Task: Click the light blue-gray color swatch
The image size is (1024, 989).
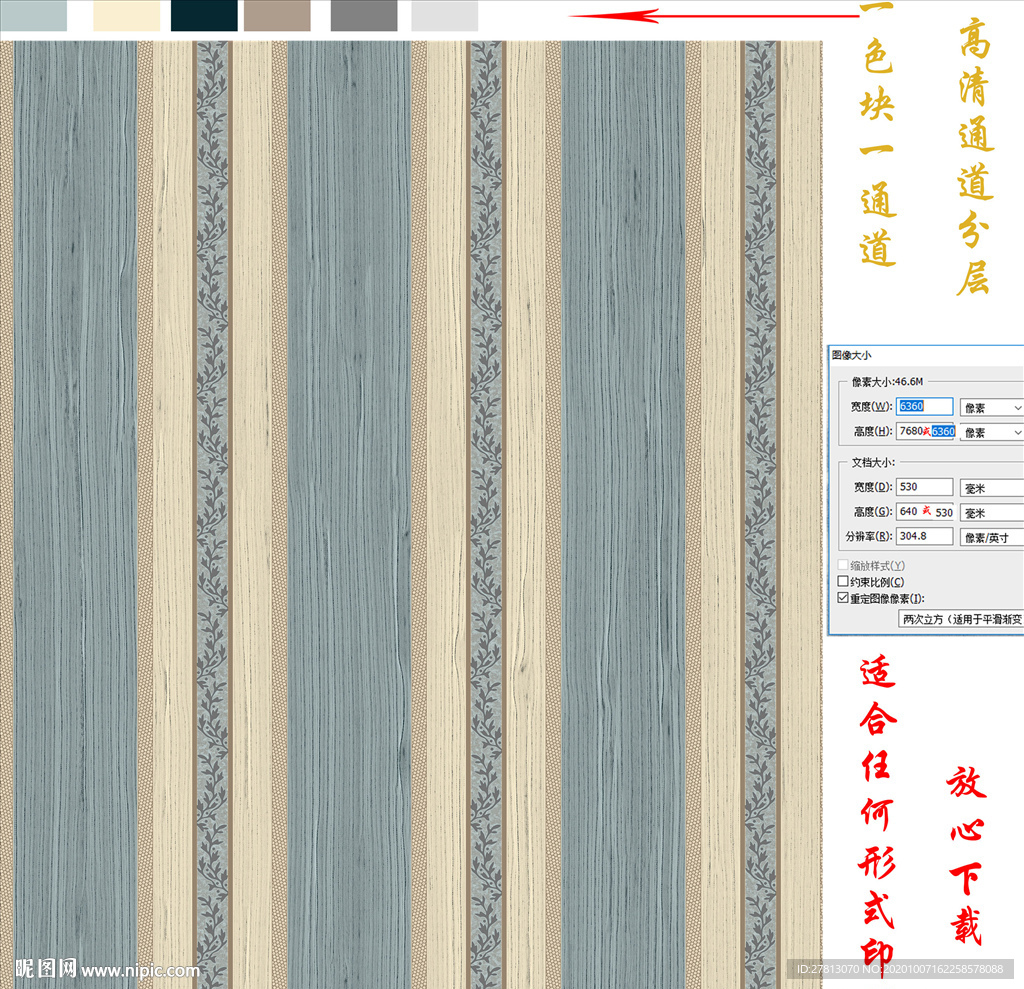Action: (33, 15)
